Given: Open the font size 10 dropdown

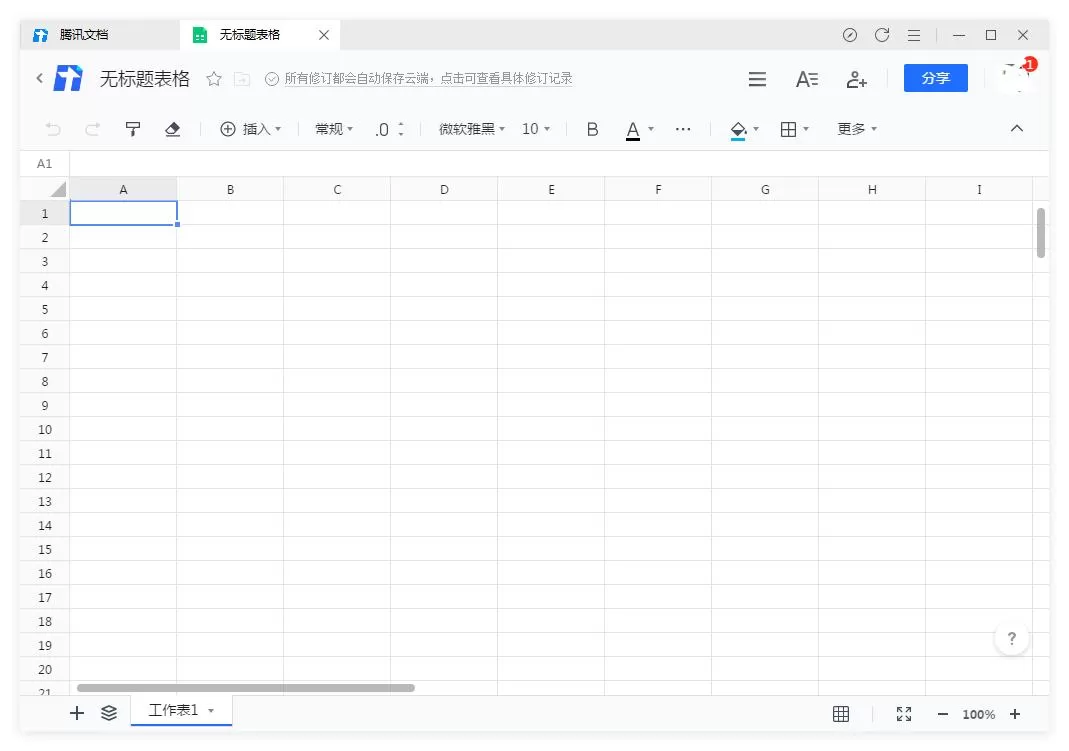Looking at the screenshot, I should click(x=536, y=129).
